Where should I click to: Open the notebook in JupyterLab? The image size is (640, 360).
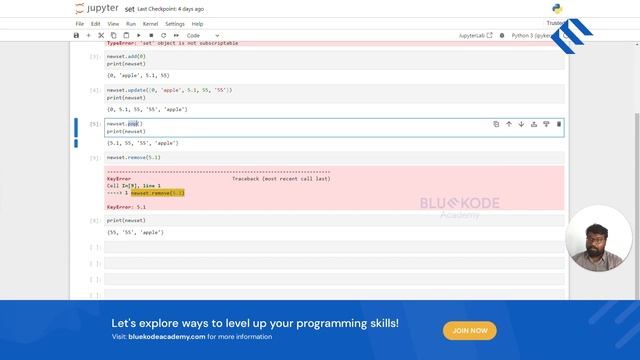point(476,36)
